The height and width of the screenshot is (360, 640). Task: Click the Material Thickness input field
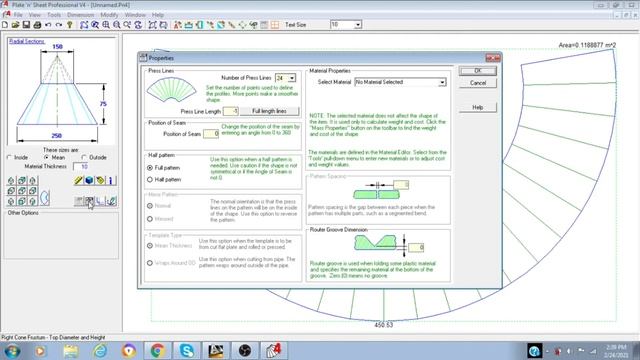[x=80, y=167]
